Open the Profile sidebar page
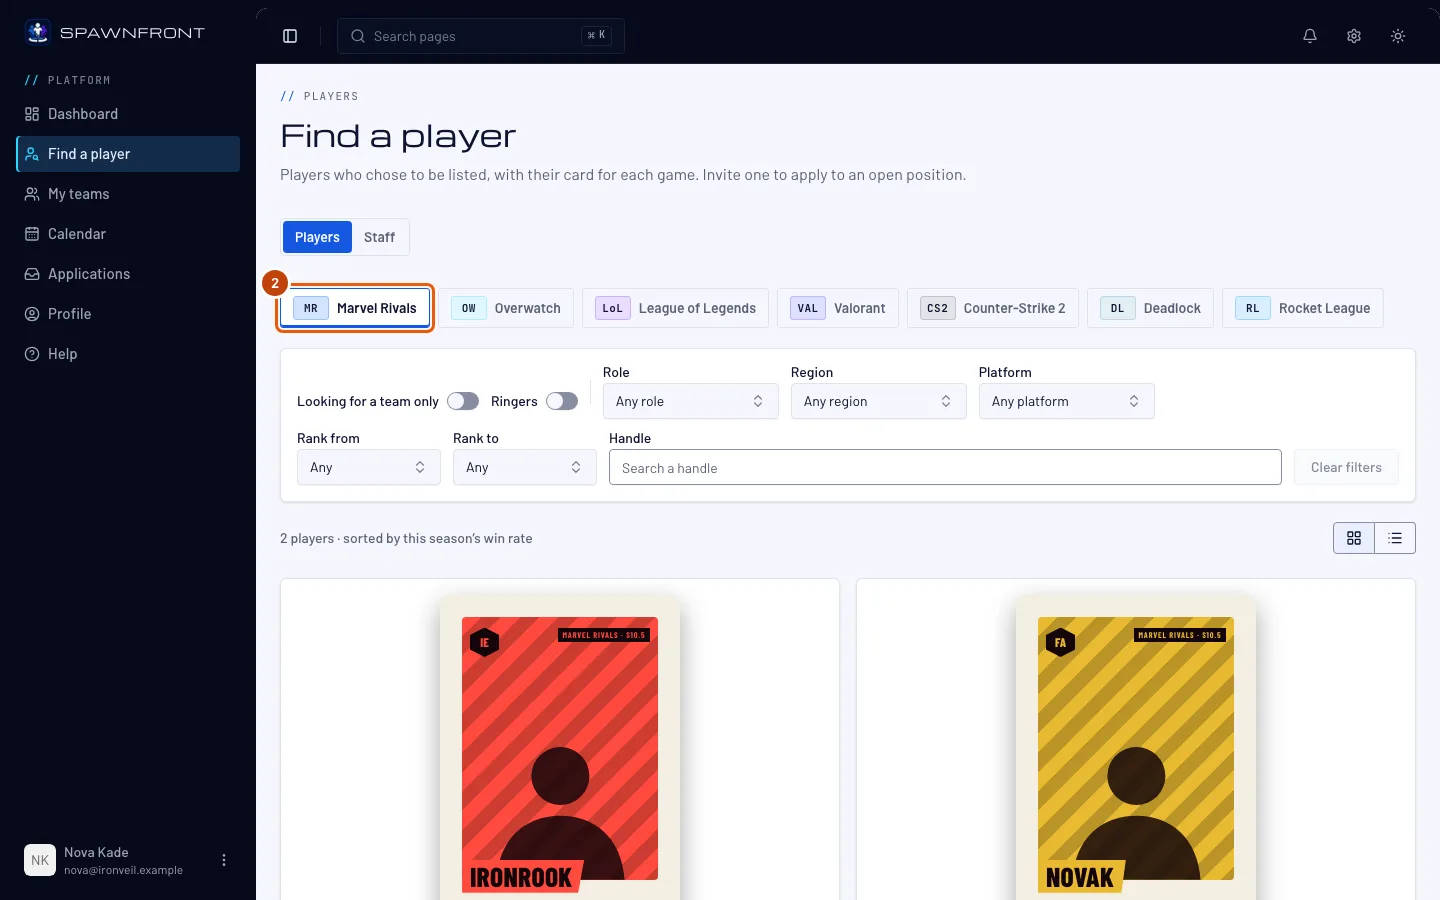1440x900 pixels. 128,314
